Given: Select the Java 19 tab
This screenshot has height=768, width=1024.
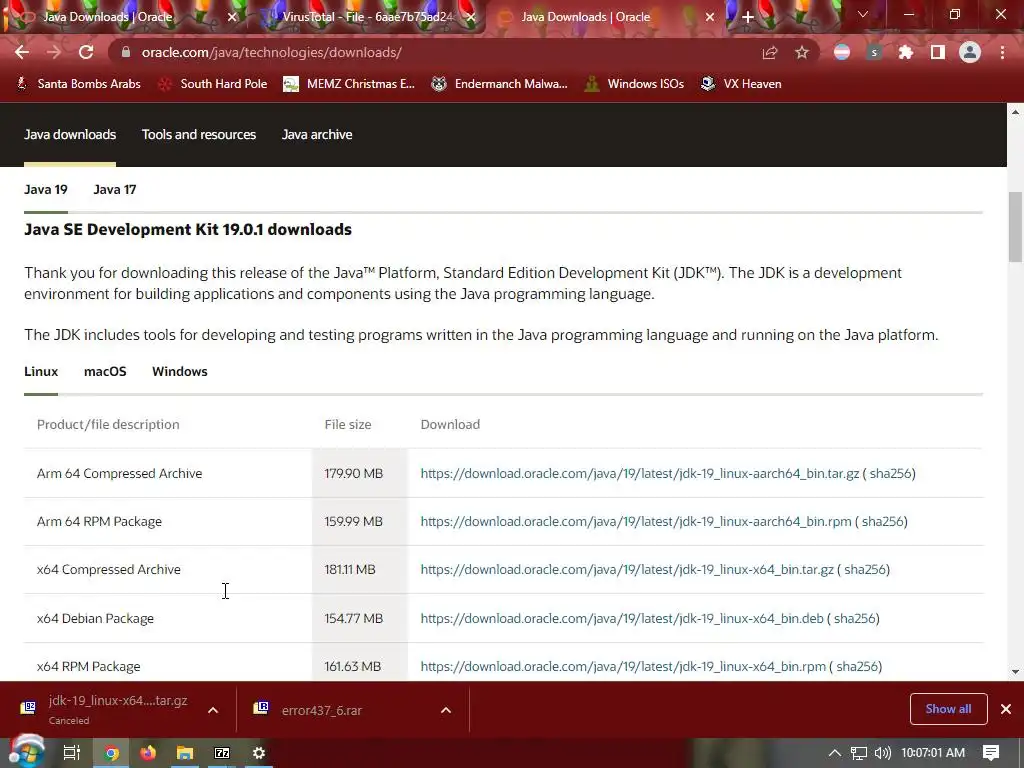Looking at the screenshot, I should click(x=46, y=189).
